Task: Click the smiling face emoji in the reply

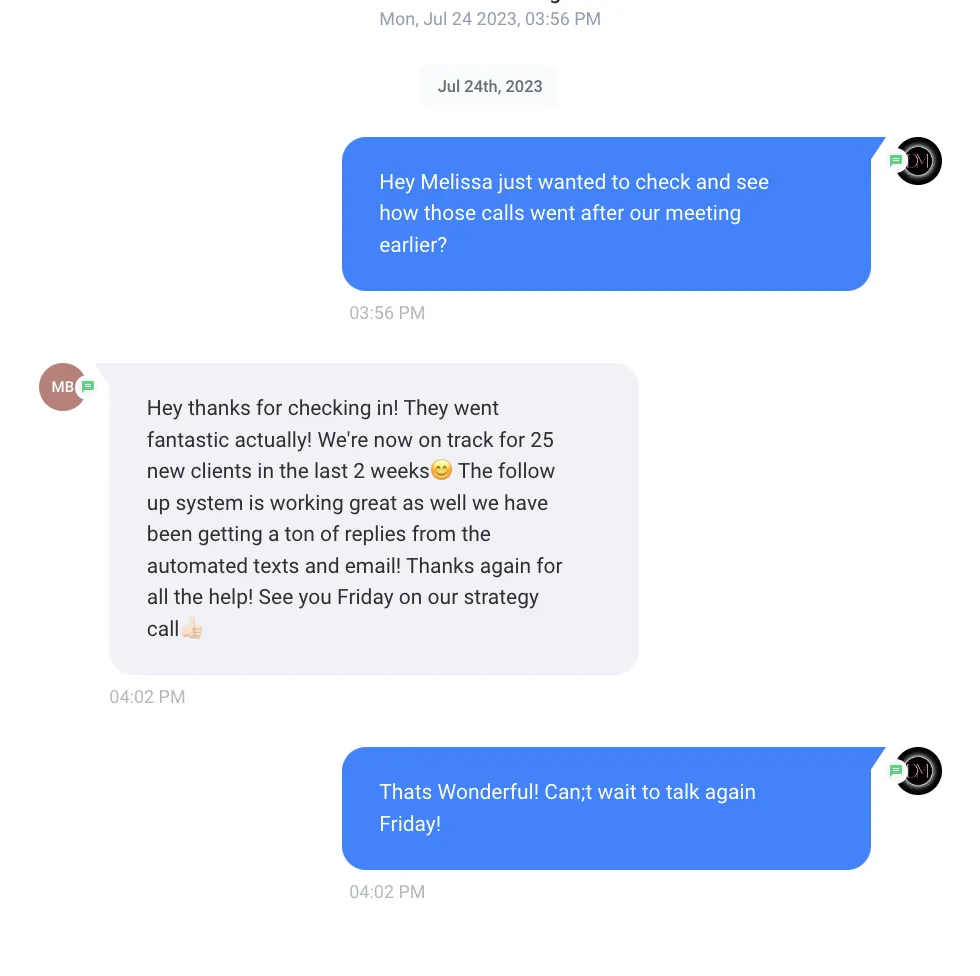Action: [x=441, y=470]
